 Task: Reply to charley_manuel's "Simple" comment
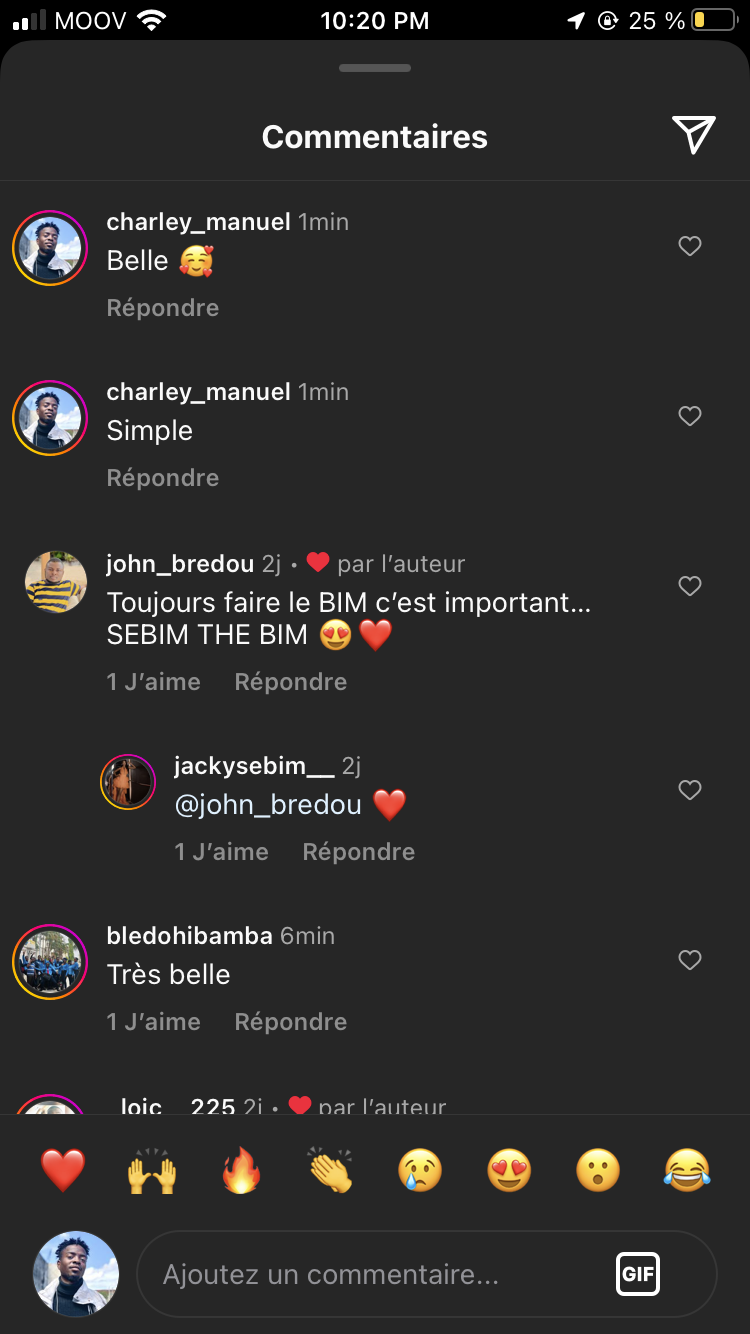click(x=163, y=478)
